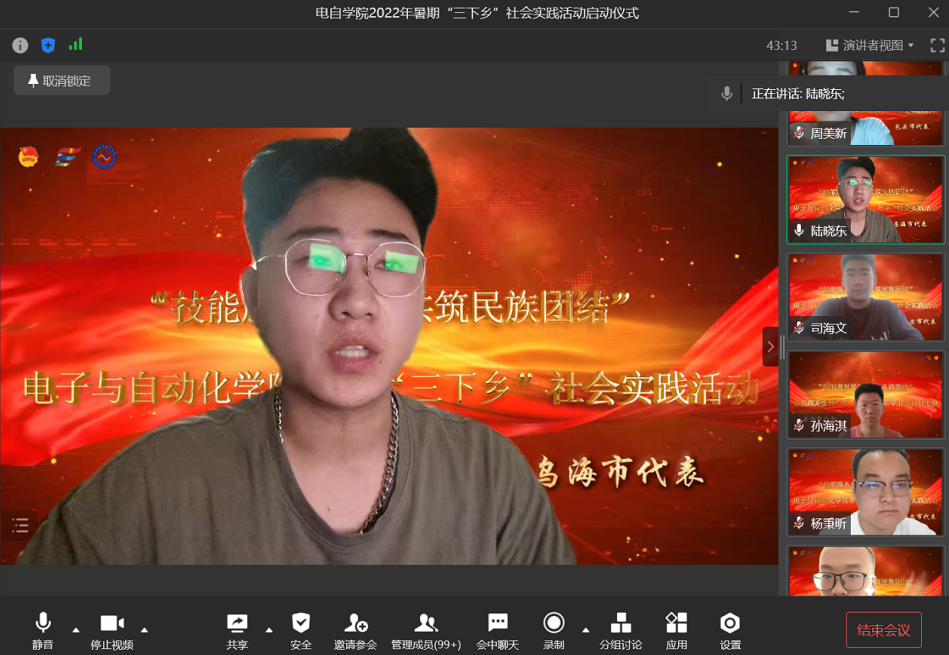Toggle recording (录制)

point(553,631)
